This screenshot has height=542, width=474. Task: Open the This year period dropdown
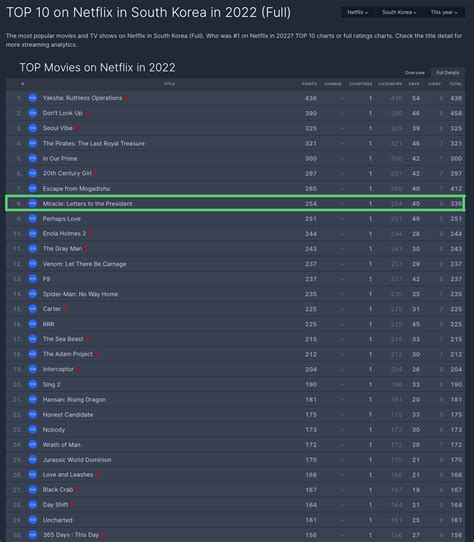point(444,12)
